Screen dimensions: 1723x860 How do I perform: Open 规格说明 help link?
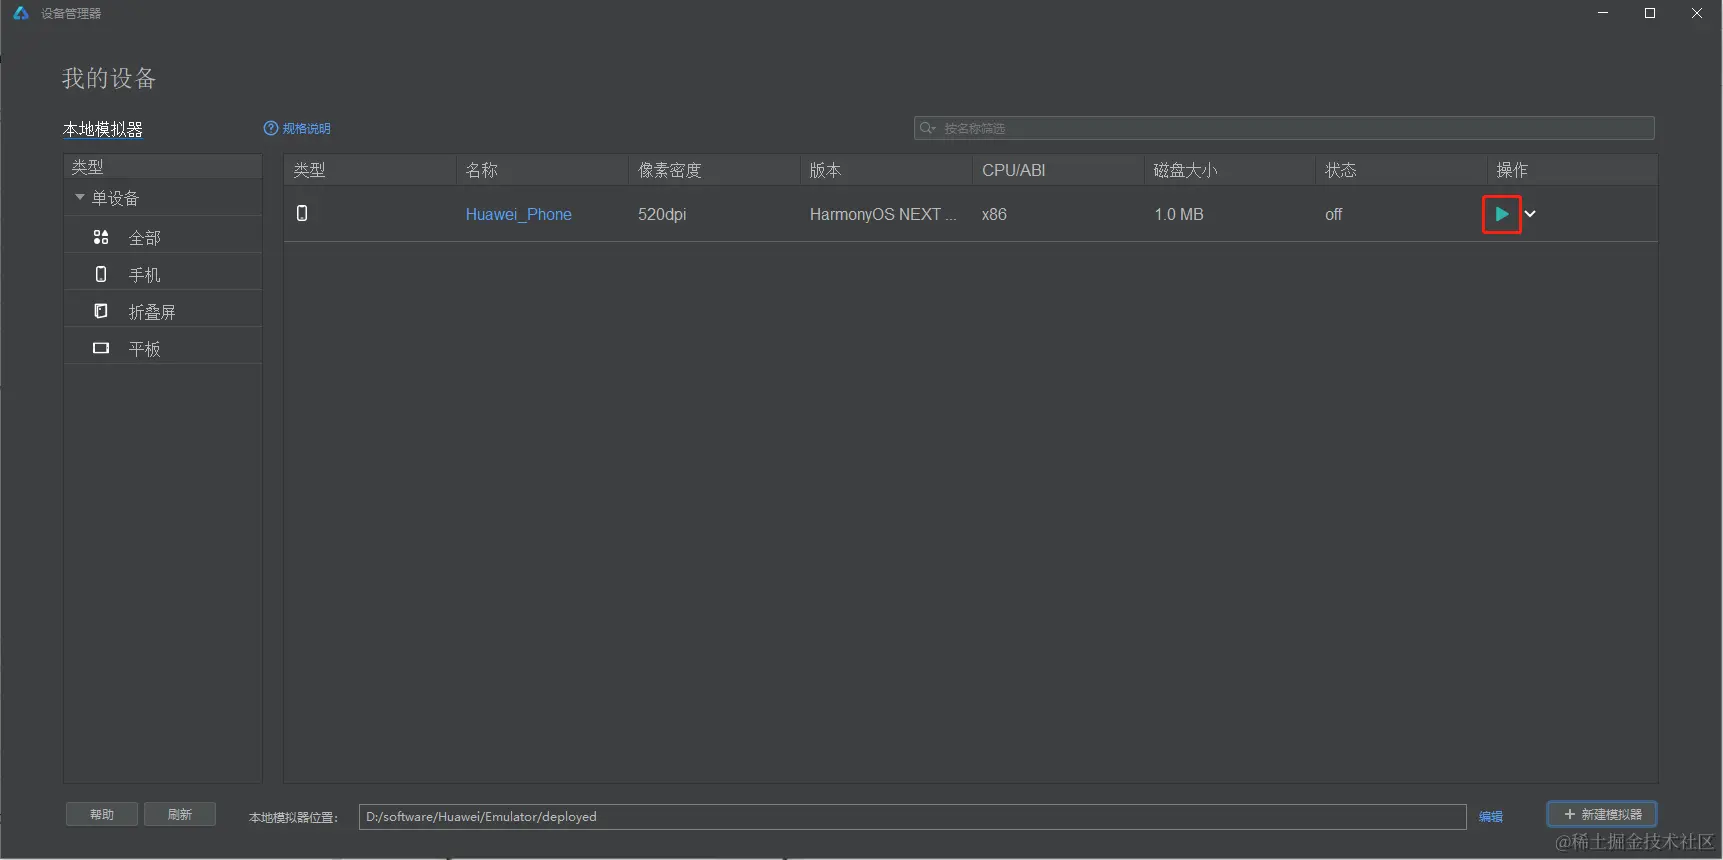tap(297, 128)
